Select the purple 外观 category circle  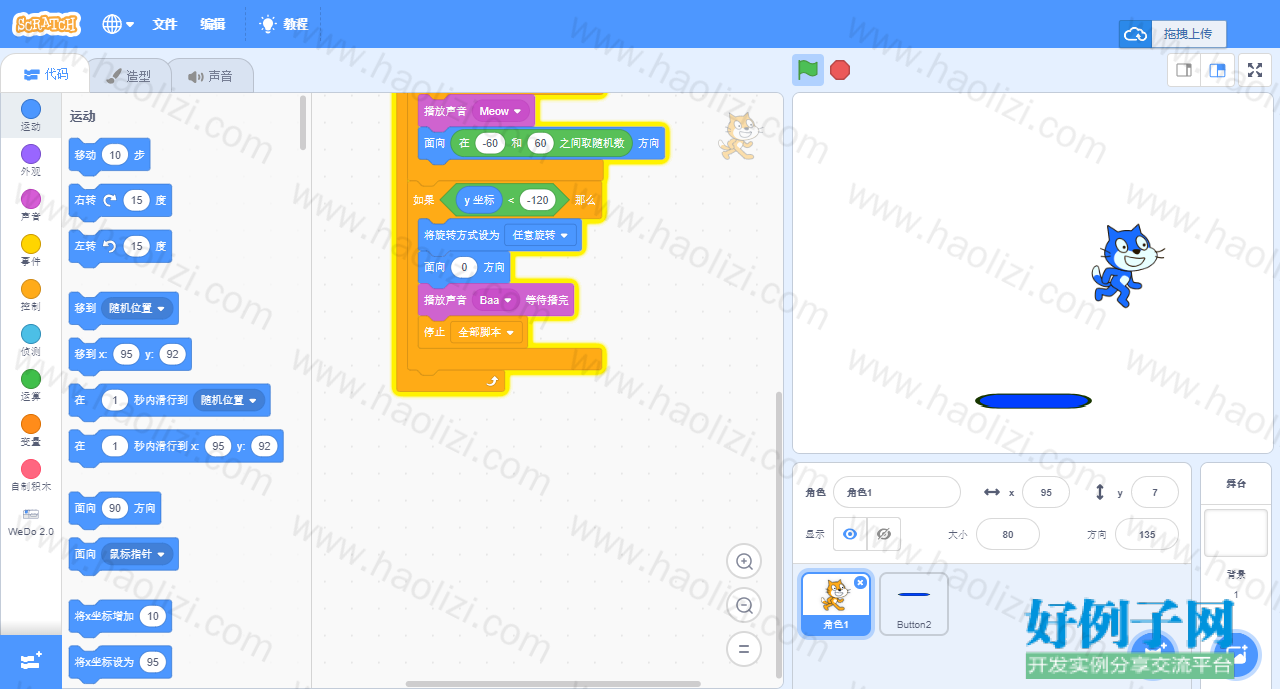31,153
